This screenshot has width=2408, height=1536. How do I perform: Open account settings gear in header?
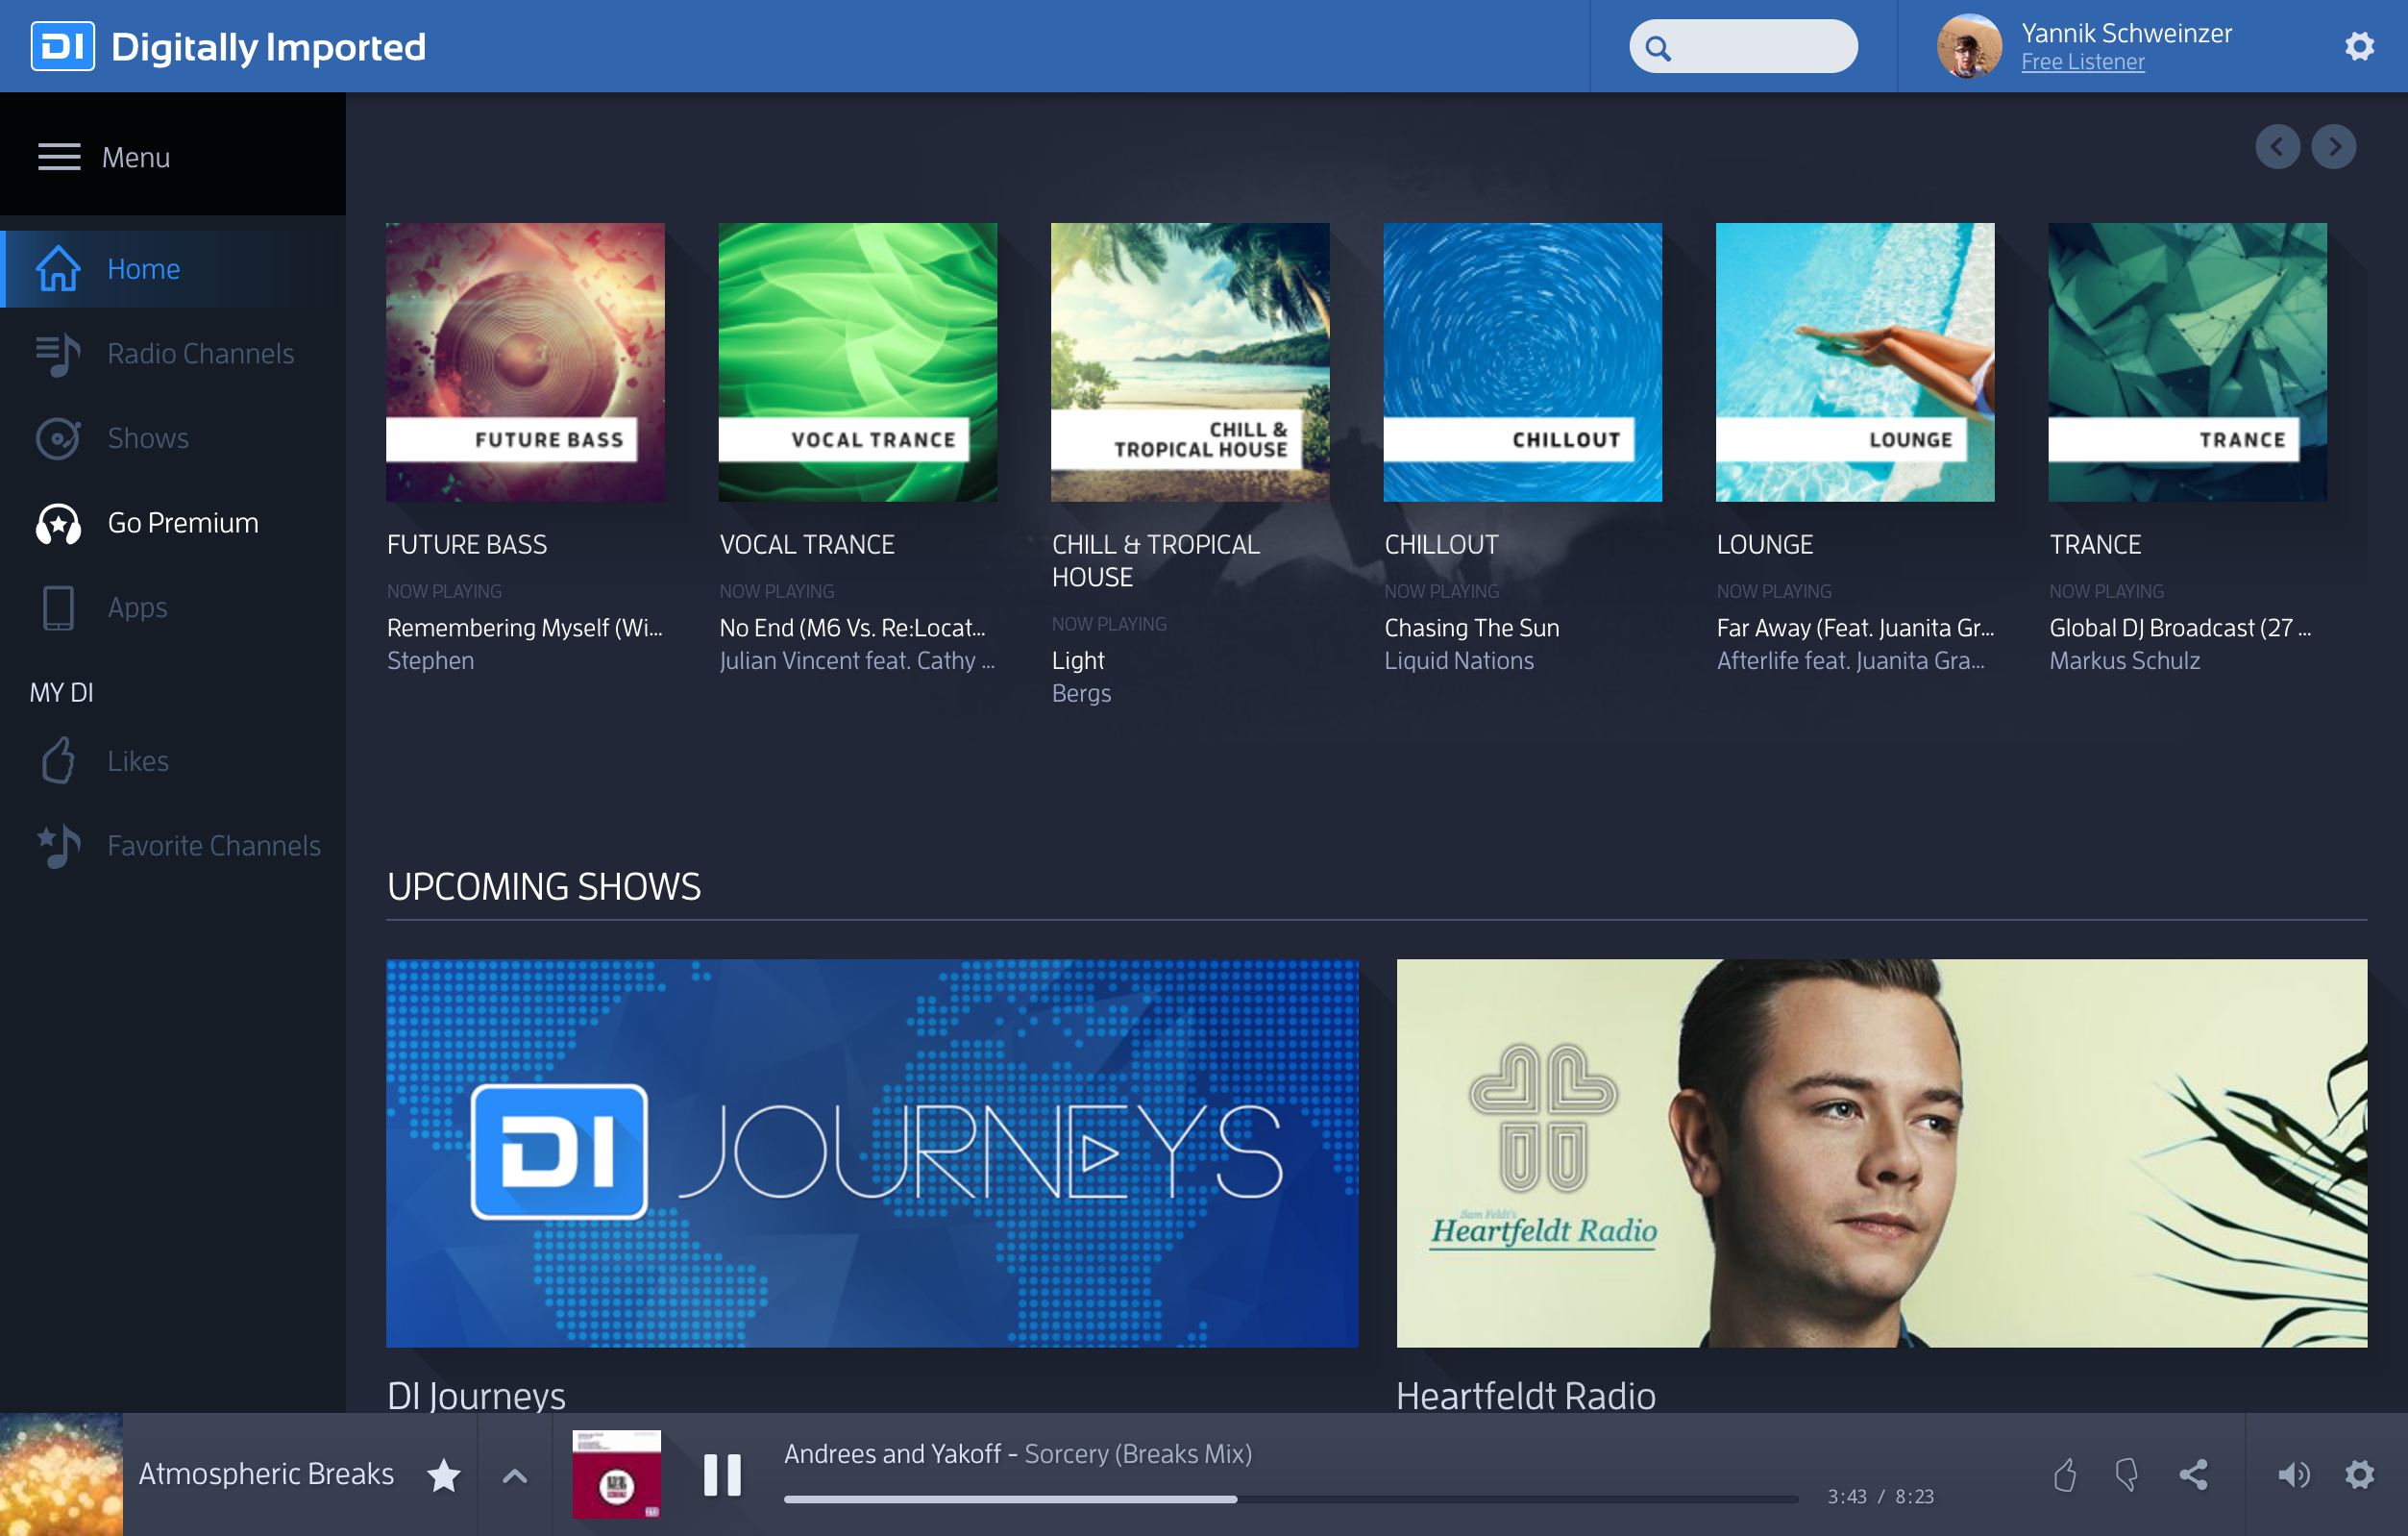tap(2359, 46)
